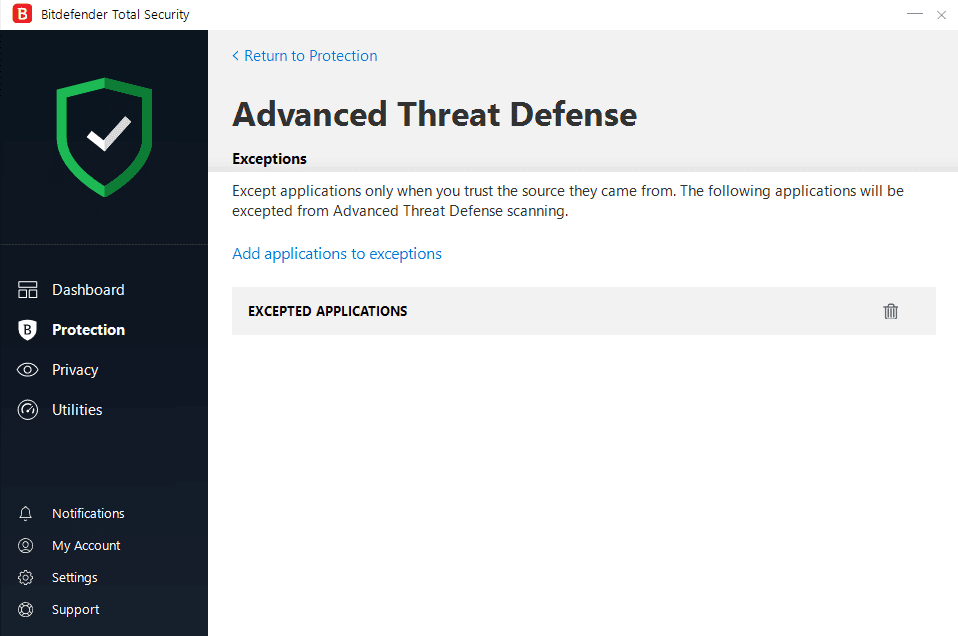958x636 pixels.
Task: Open the My Account text label
Action: tap(86, 546)
